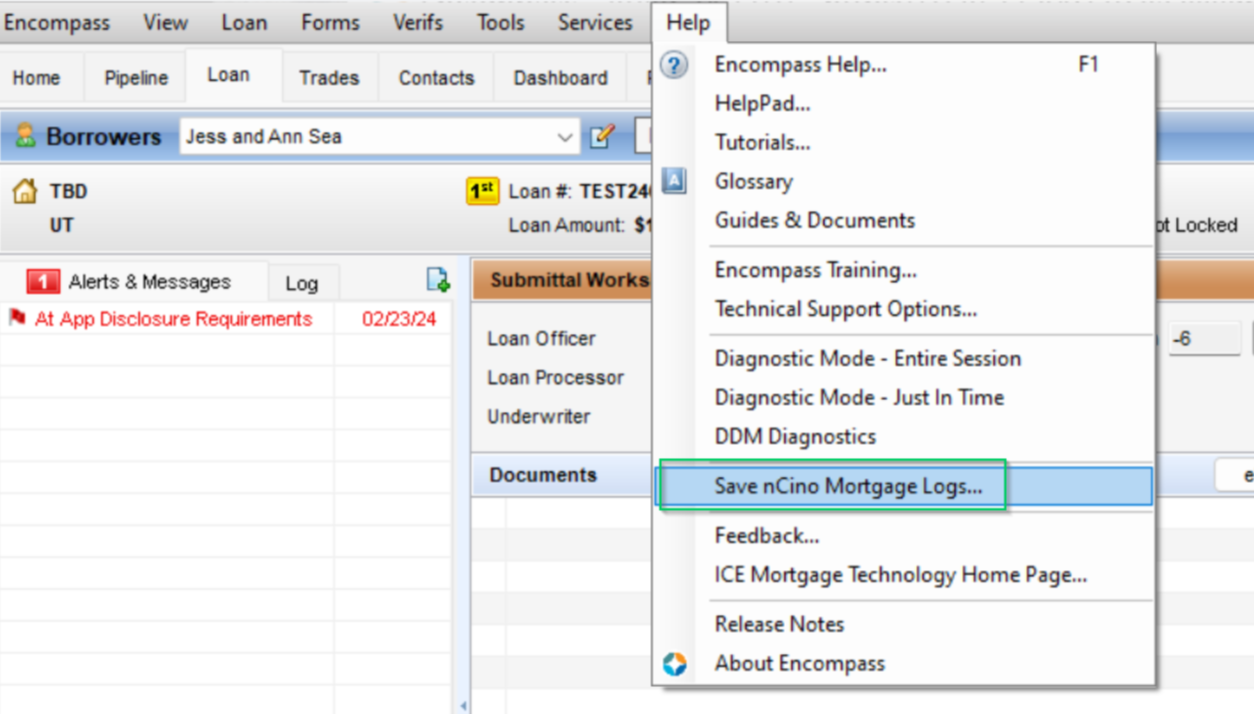Screen dimensions: 1254x714
Task: Open the Jess and Ann Sea borrower dropdown
Action: [x=565, y=137]
